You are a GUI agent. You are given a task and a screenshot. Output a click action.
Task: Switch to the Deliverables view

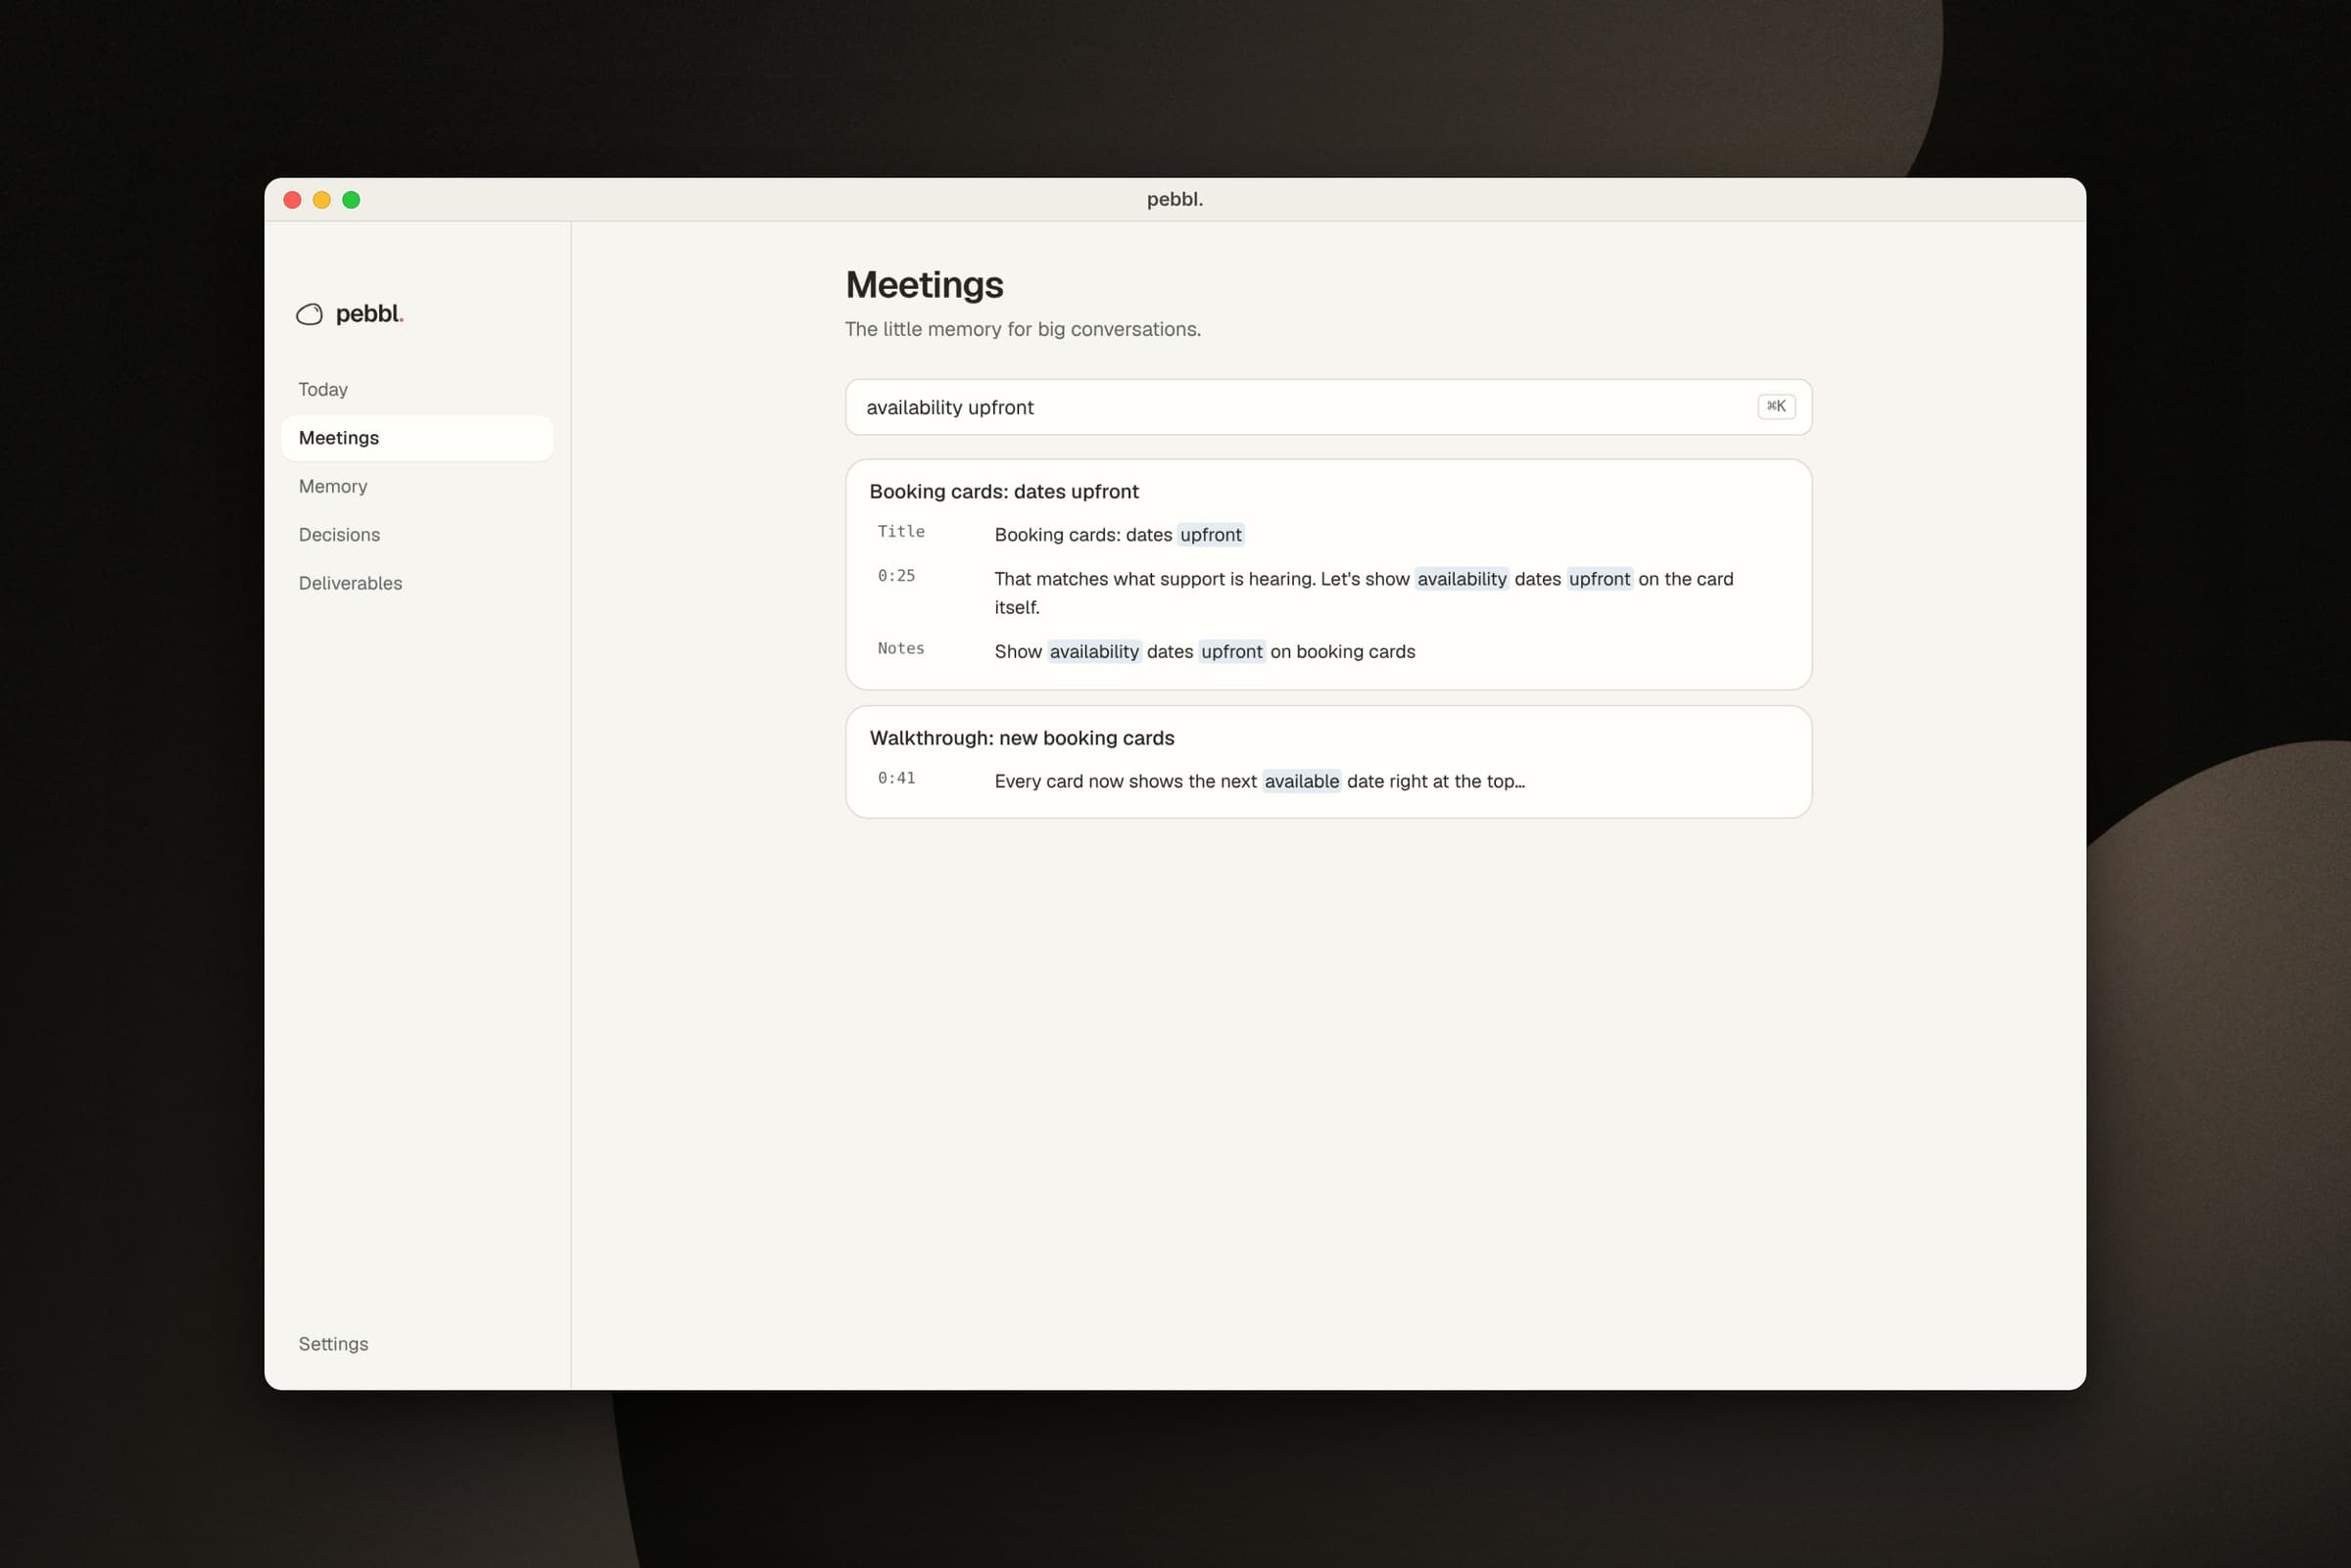click(x=417, y=583)
